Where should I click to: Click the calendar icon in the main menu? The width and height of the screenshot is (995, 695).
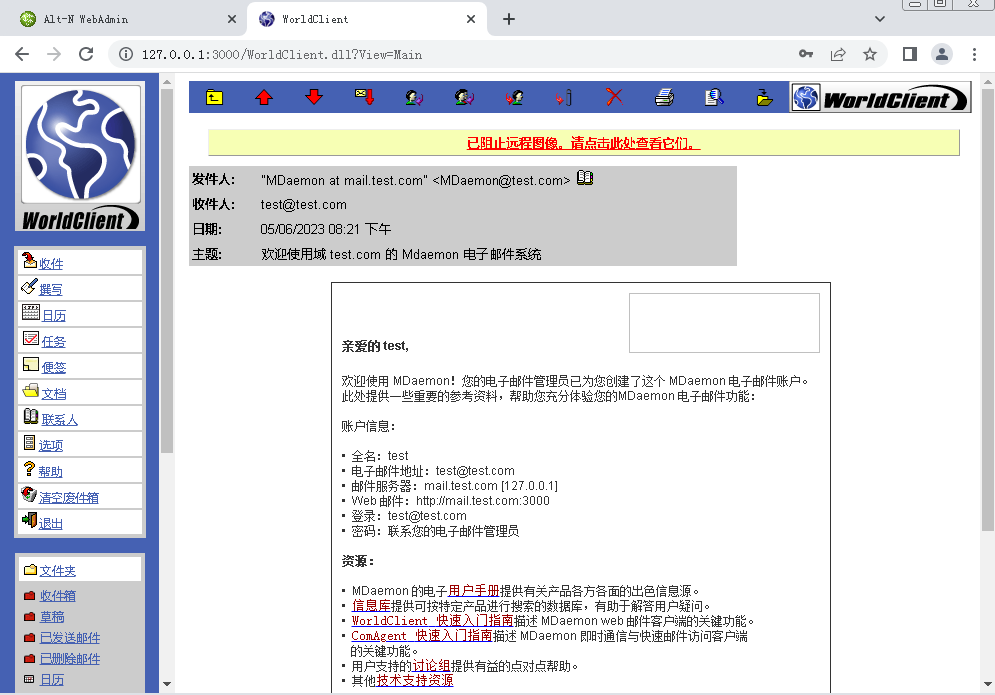click(x=30, y=312)
